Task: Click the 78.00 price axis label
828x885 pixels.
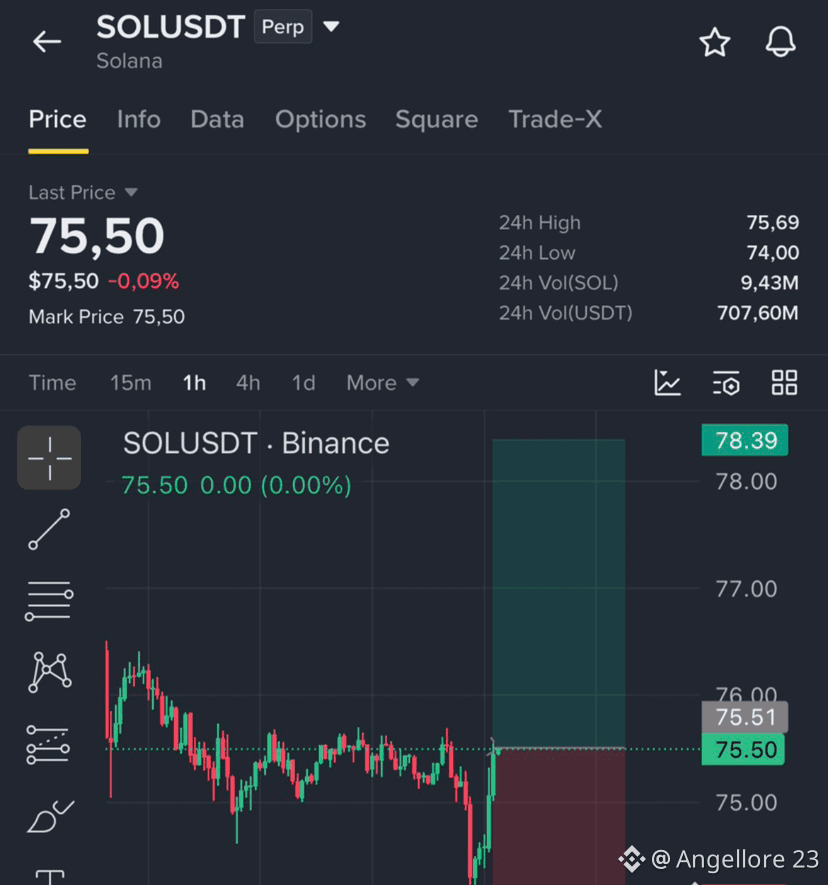Action: [x=746, y=481]
